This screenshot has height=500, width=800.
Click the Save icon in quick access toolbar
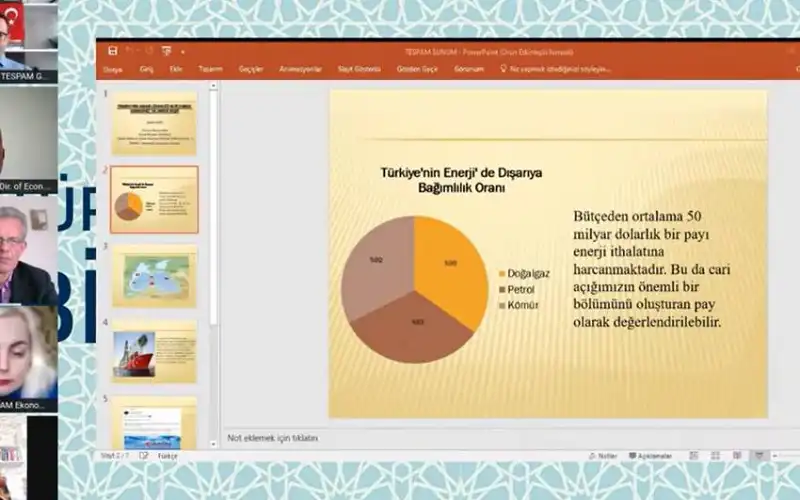point(112,50)
